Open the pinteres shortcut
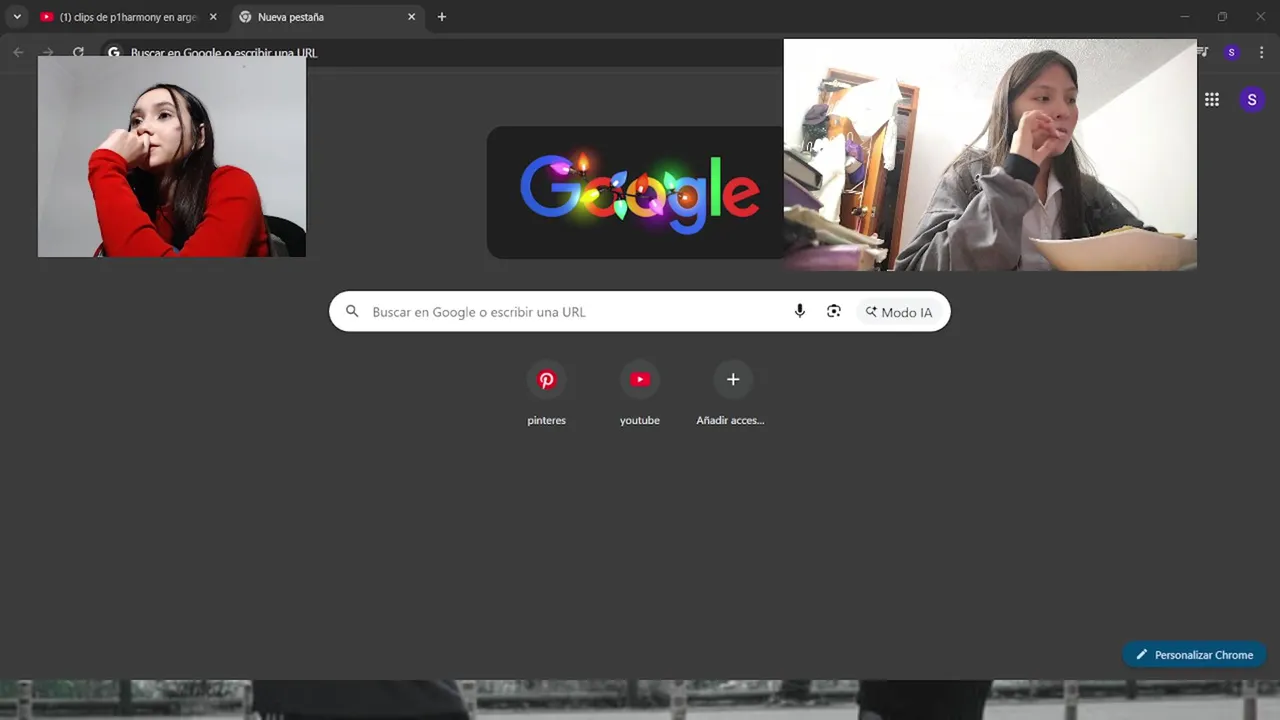 546,392
